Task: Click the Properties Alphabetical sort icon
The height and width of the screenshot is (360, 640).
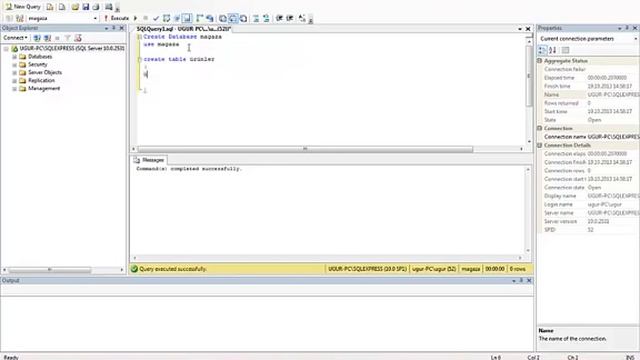Action: [x=553, y=50]
